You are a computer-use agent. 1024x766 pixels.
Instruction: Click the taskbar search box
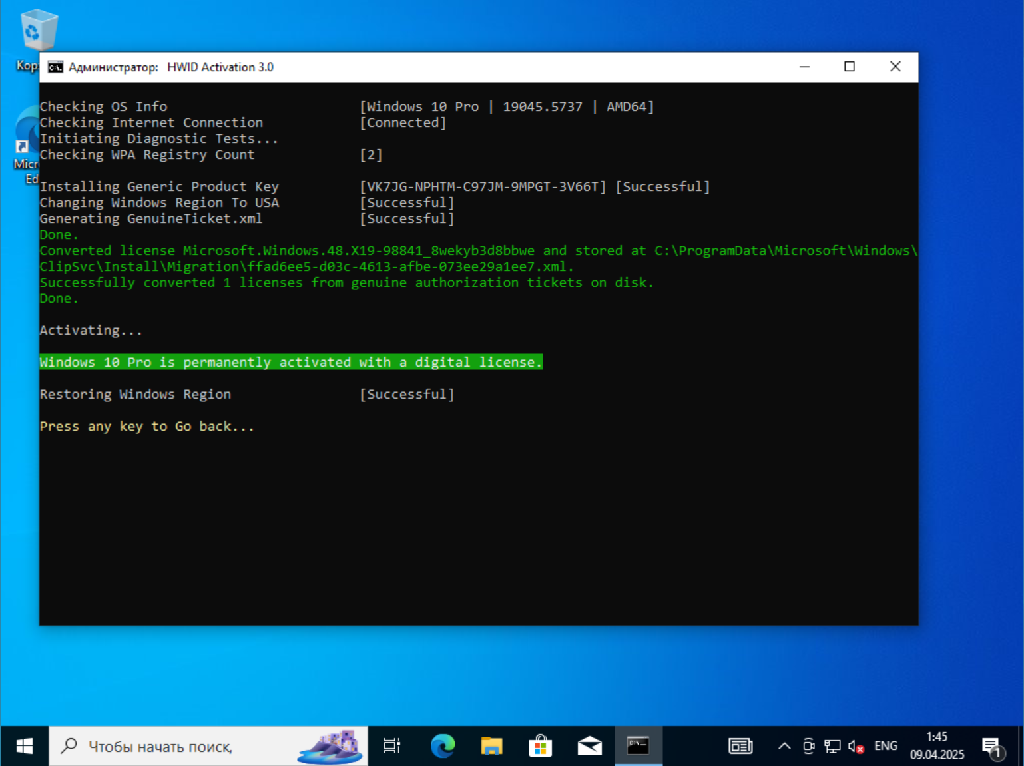pyautogui.click(x=209, y=746)
